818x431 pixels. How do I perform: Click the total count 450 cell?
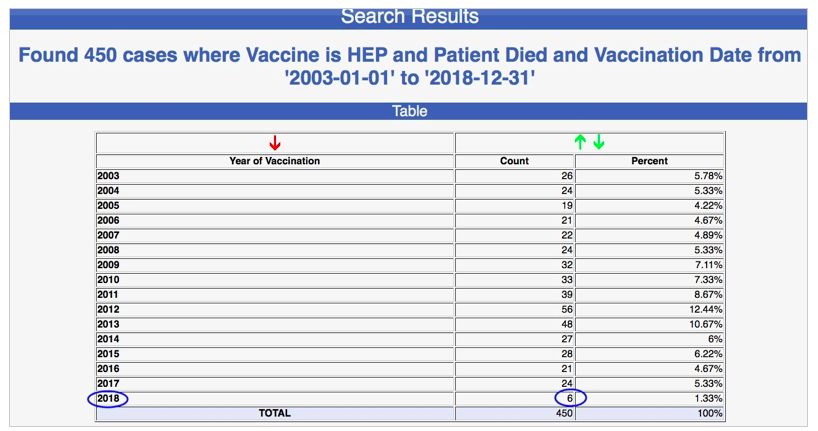point(564,413)
